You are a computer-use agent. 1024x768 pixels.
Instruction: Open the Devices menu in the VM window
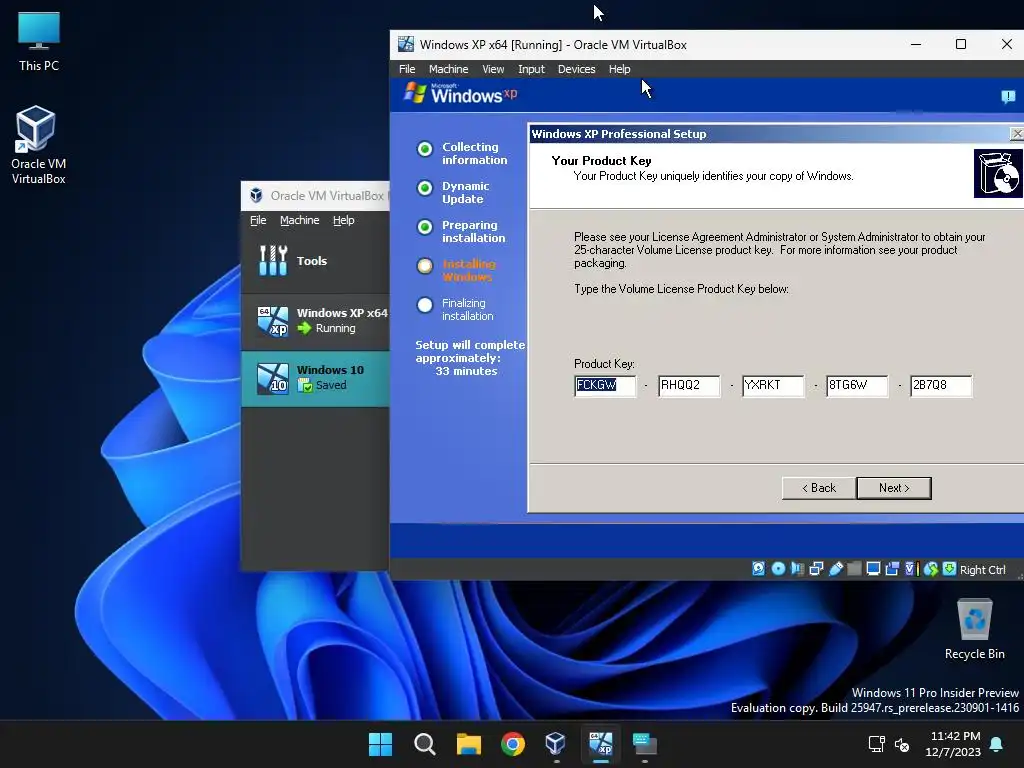click(576, 69)
